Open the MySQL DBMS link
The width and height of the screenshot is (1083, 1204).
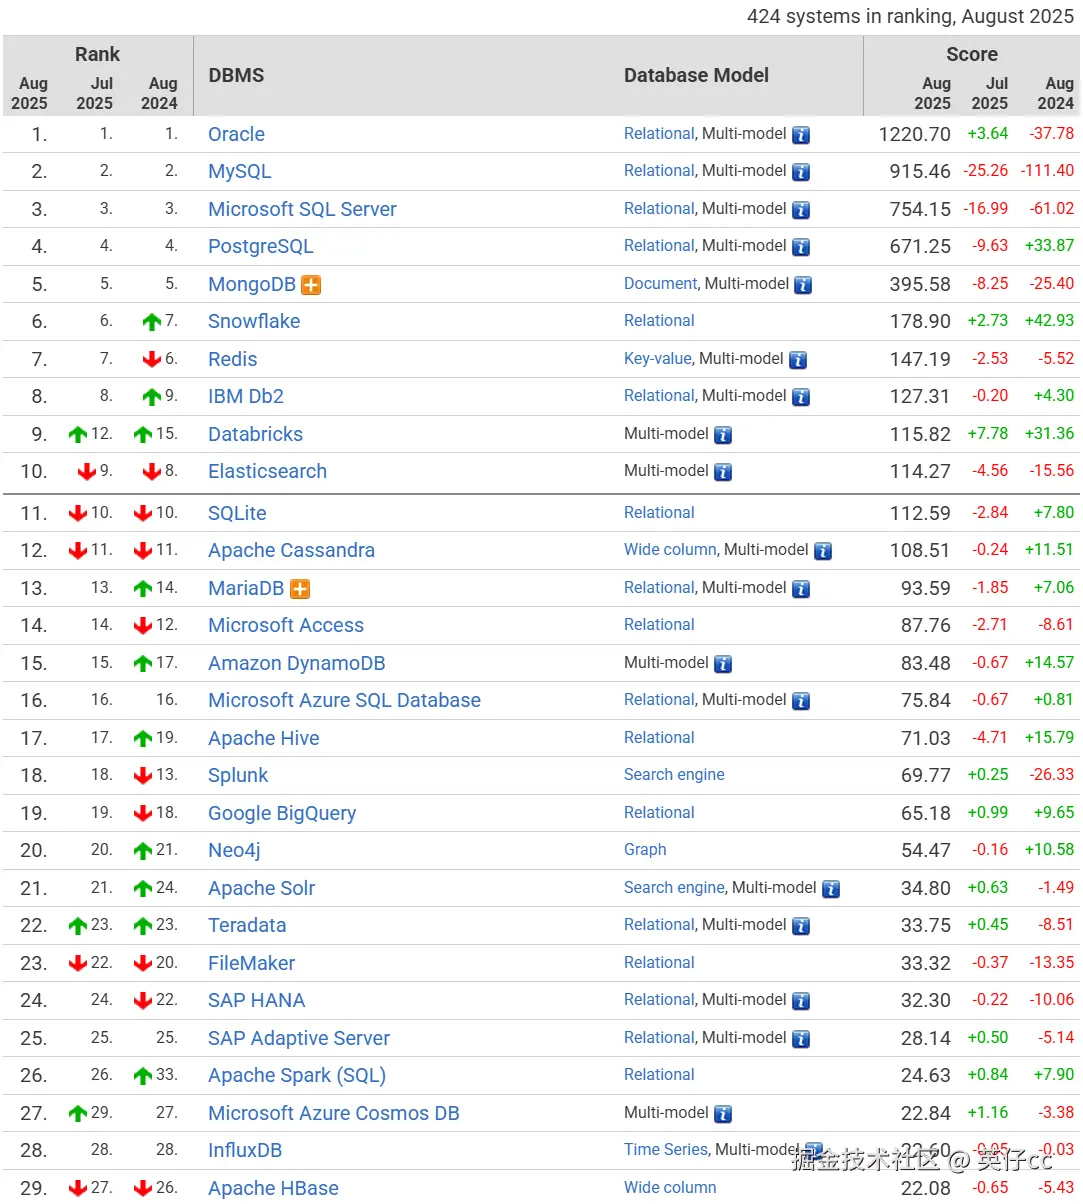coord(239,171)
